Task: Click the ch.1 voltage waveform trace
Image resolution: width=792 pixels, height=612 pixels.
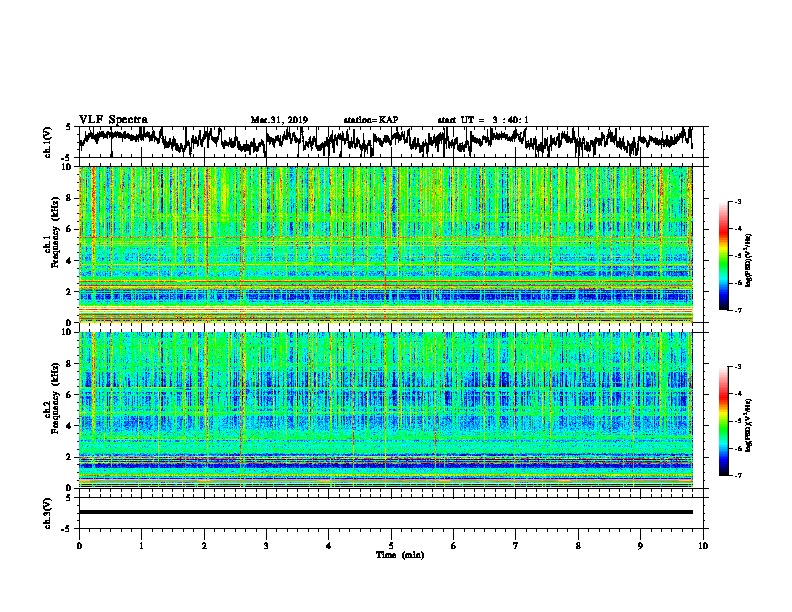Action: 386,141
